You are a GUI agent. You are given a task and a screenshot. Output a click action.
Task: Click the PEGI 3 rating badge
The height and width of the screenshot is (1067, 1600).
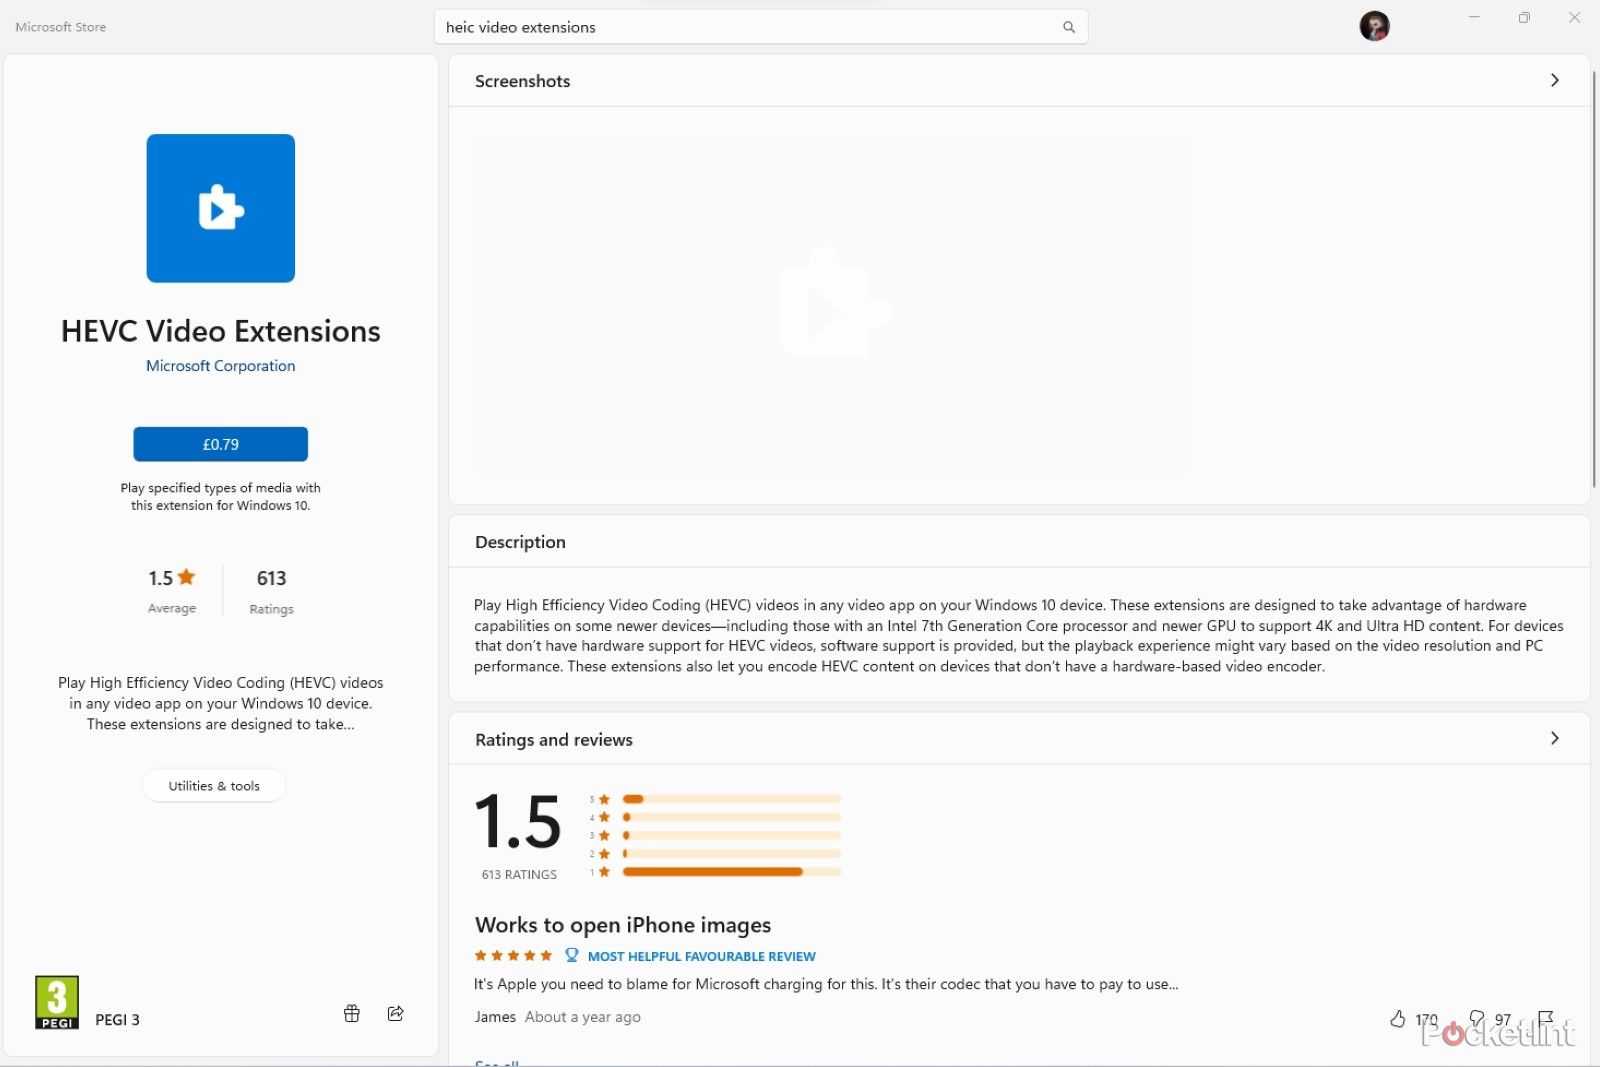coord(57,1002)
